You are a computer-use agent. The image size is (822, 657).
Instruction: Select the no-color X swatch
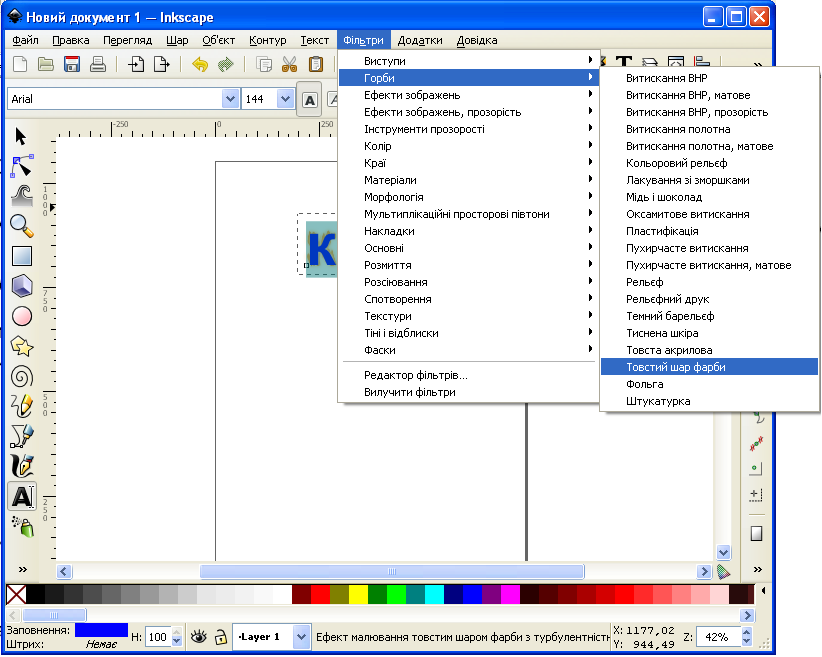tap(16, 595)
